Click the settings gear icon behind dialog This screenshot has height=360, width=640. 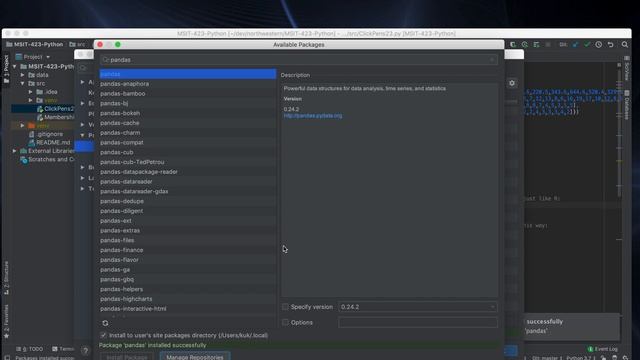[512, 83]
